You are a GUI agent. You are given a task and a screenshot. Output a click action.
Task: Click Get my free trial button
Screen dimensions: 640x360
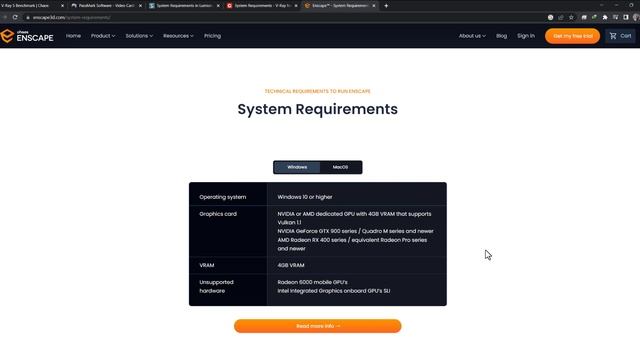click(573, 36)
